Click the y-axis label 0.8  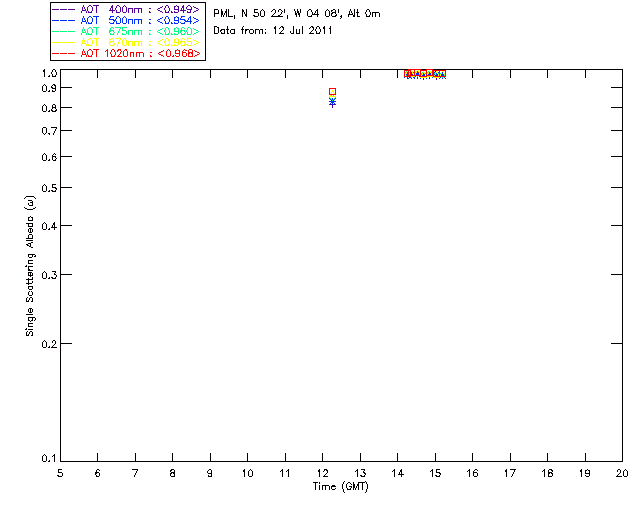49,108
